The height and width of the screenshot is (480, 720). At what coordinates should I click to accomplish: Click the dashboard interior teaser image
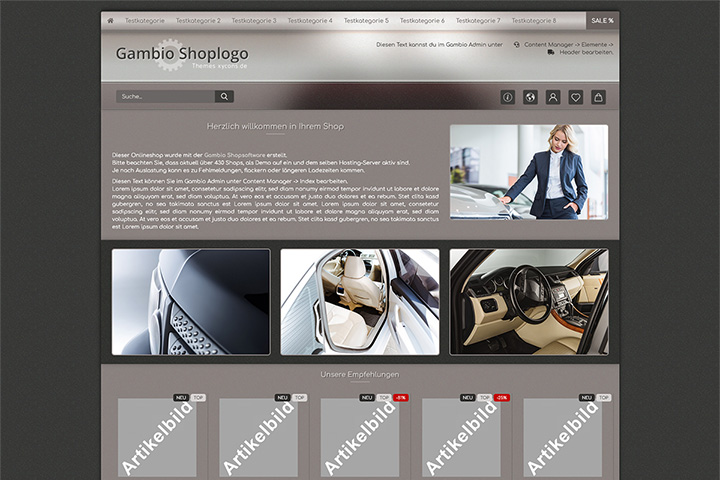(x=529, y=302)
